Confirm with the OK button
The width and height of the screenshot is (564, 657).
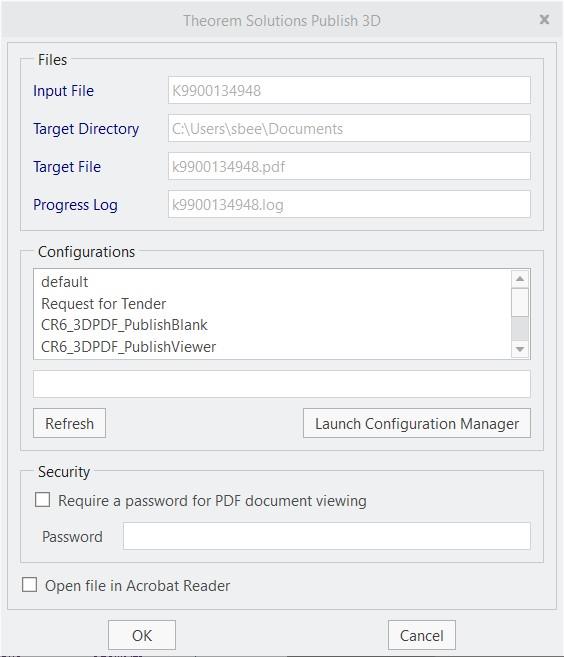point(142,635)
